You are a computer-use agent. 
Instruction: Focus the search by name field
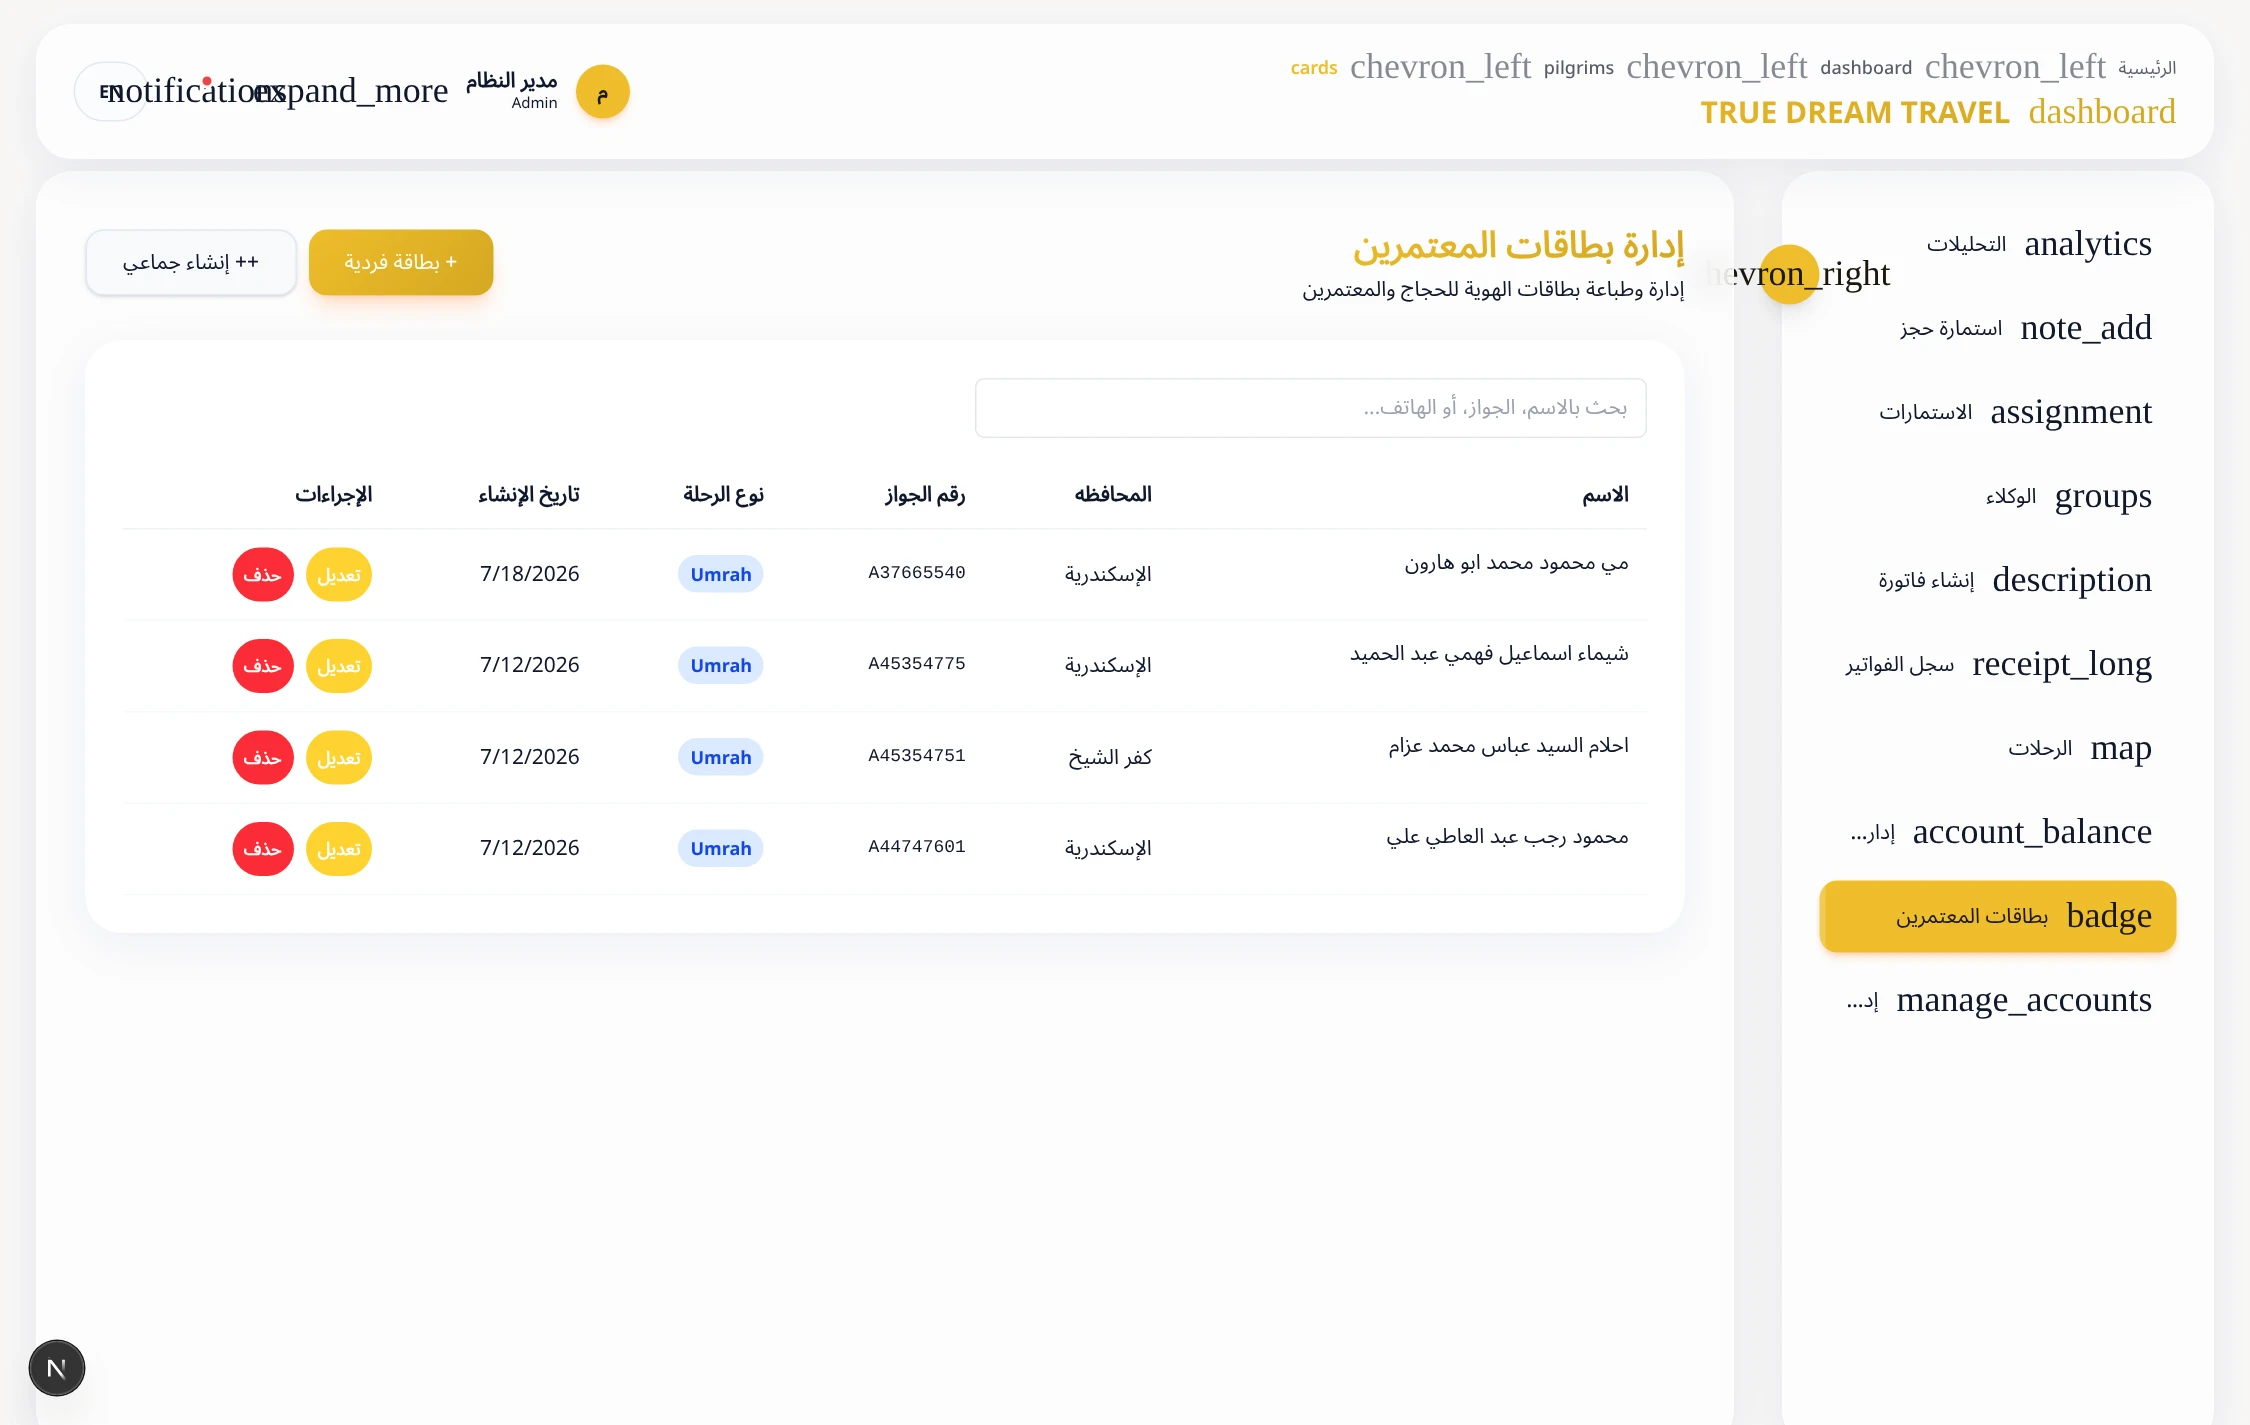pyautogui.click(x=1310, y=408)
